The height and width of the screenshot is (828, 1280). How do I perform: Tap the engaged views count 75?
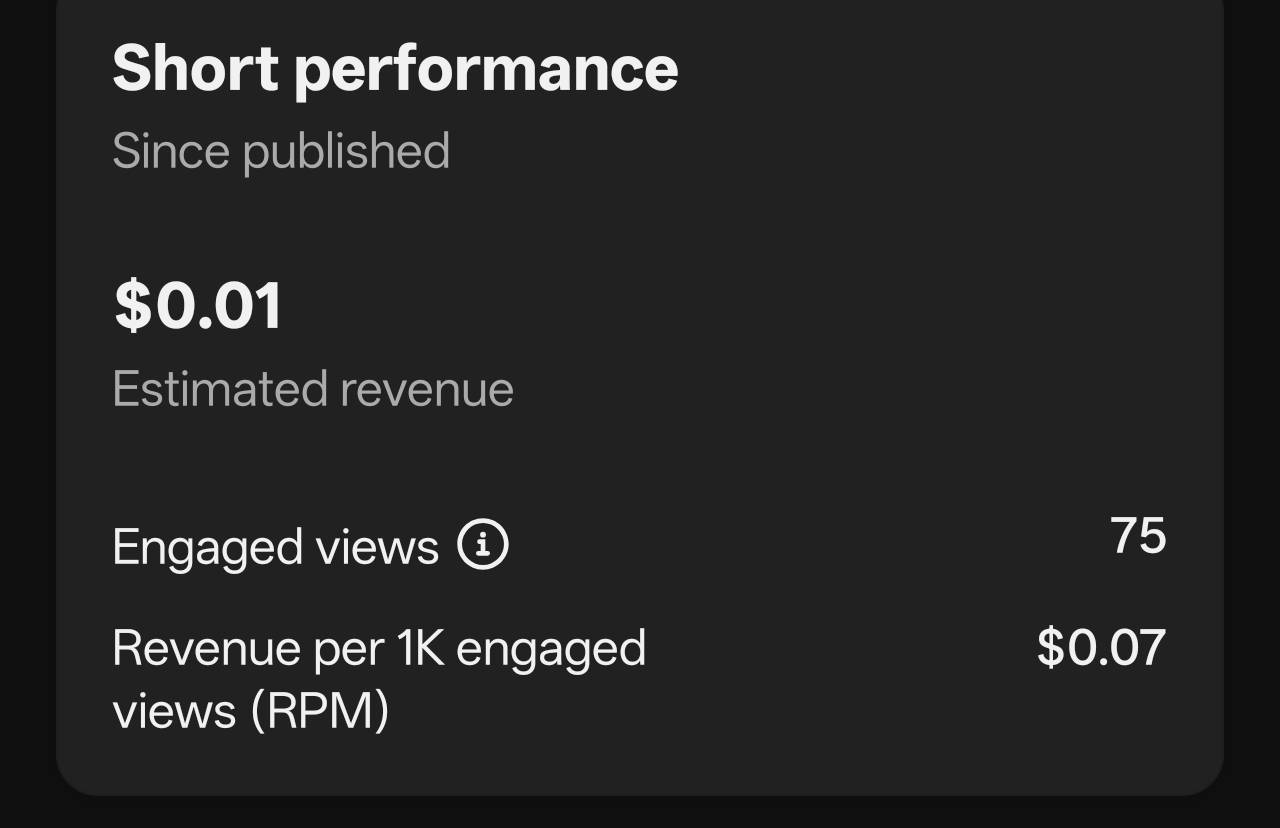pyautogui.click(x=1138, y=536)
